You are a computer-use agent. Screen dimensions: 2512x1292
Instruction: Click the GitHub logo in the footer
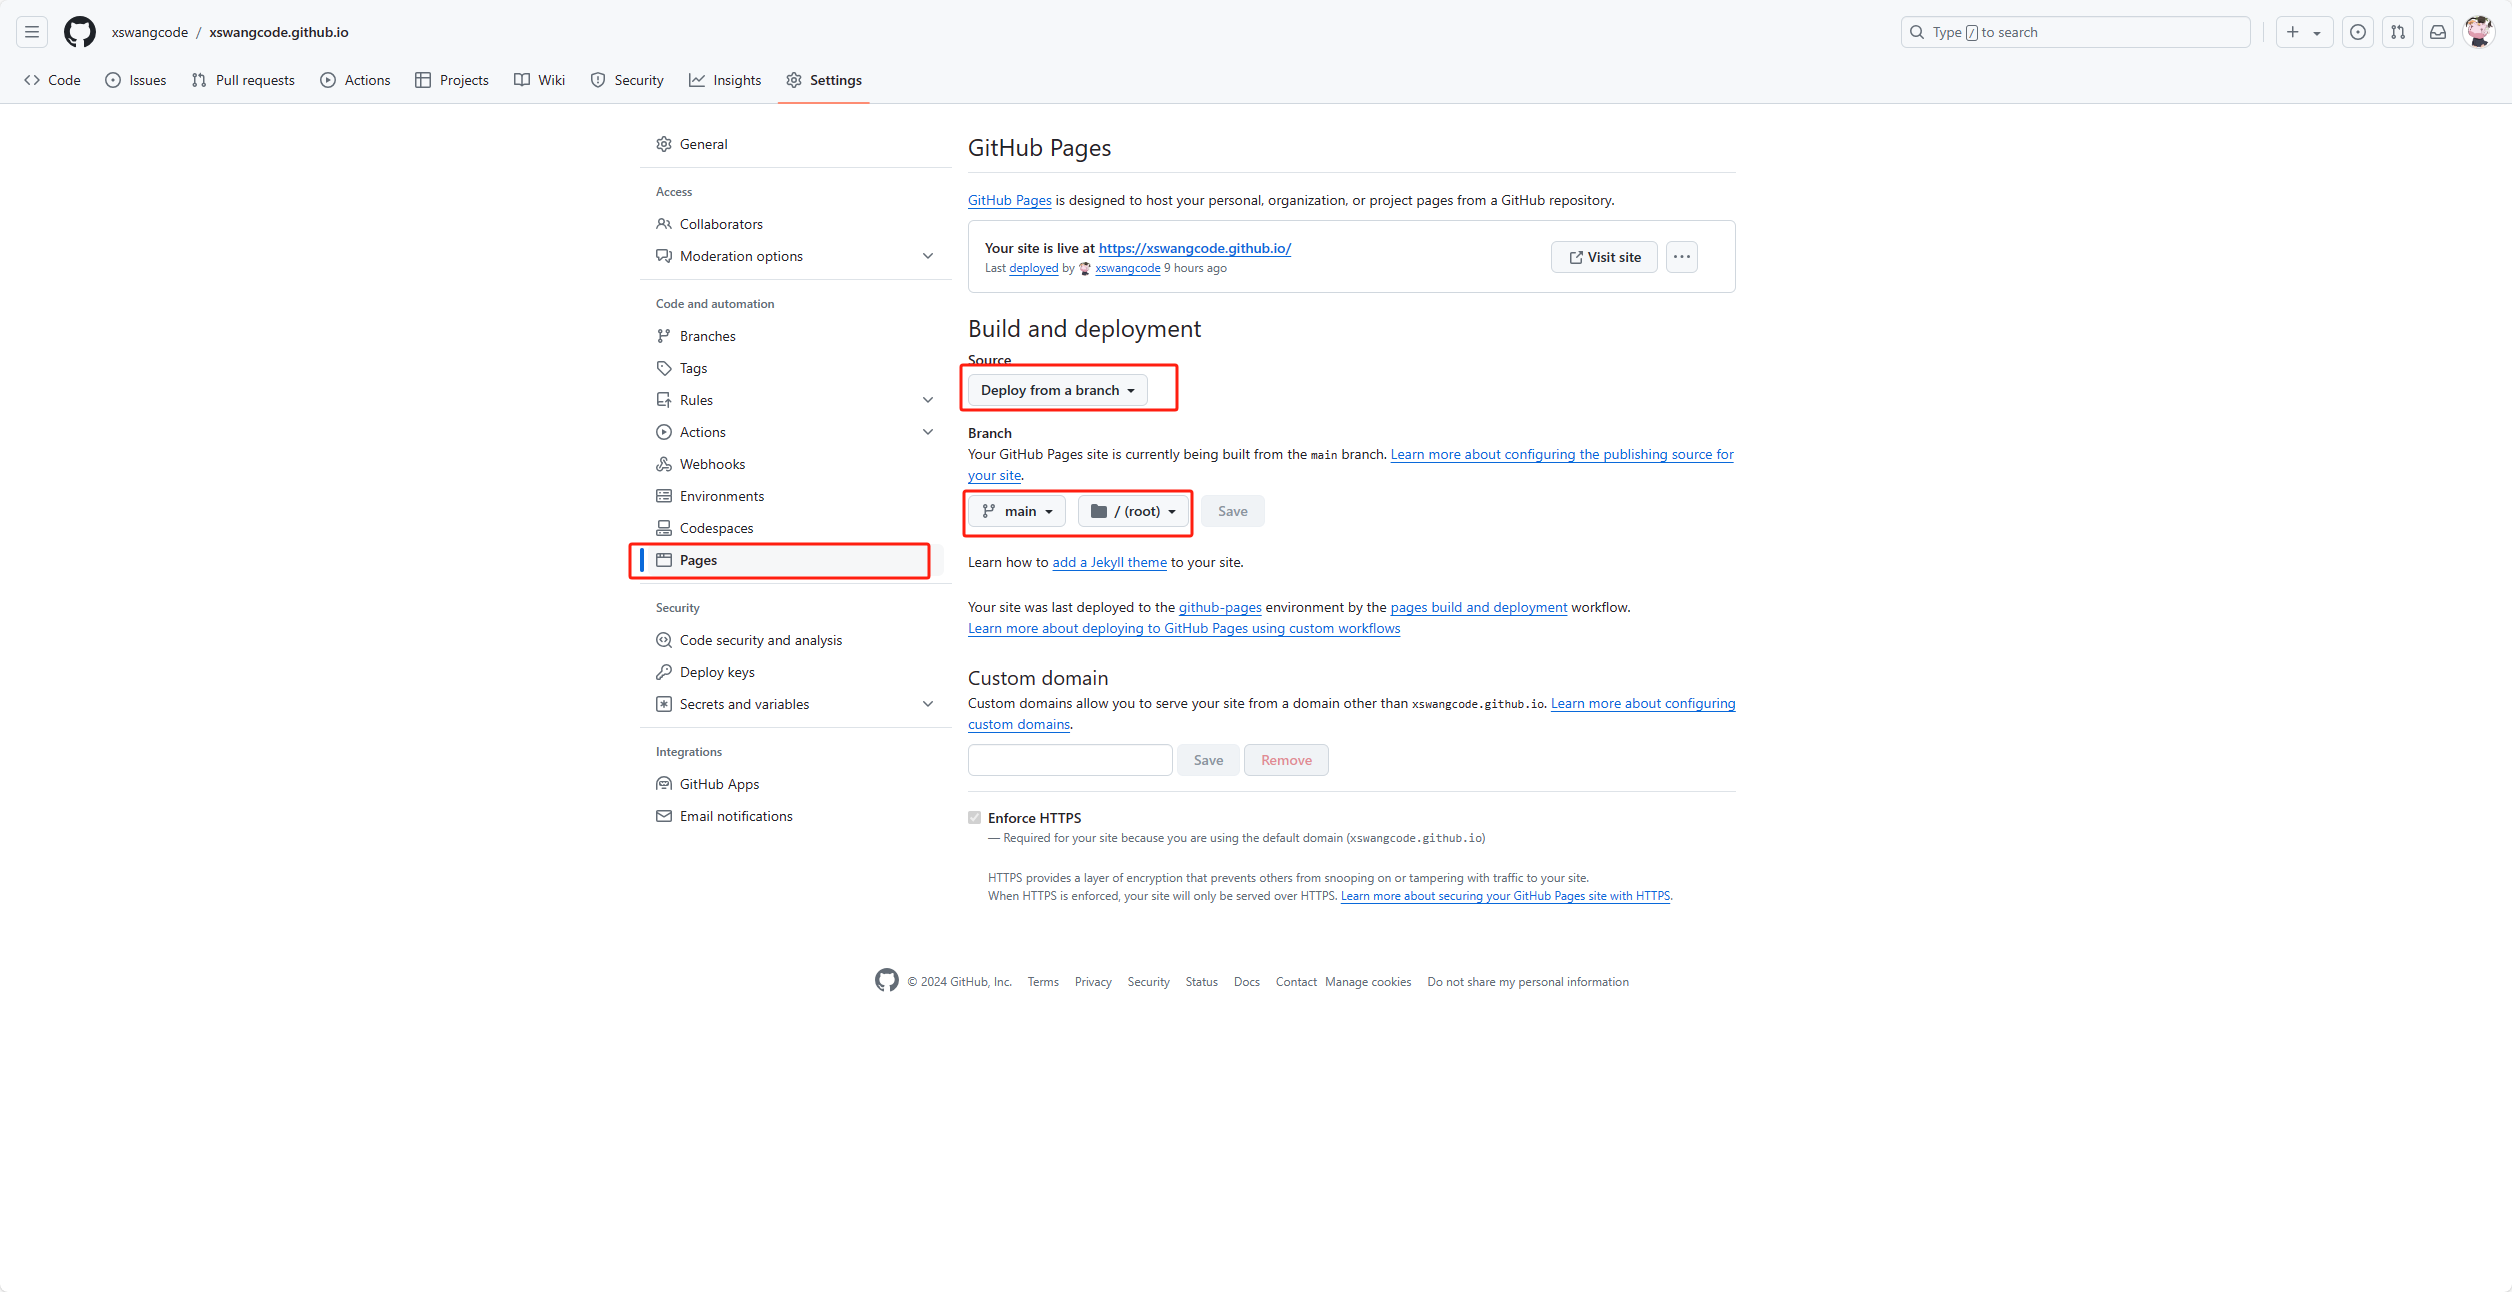886,981
